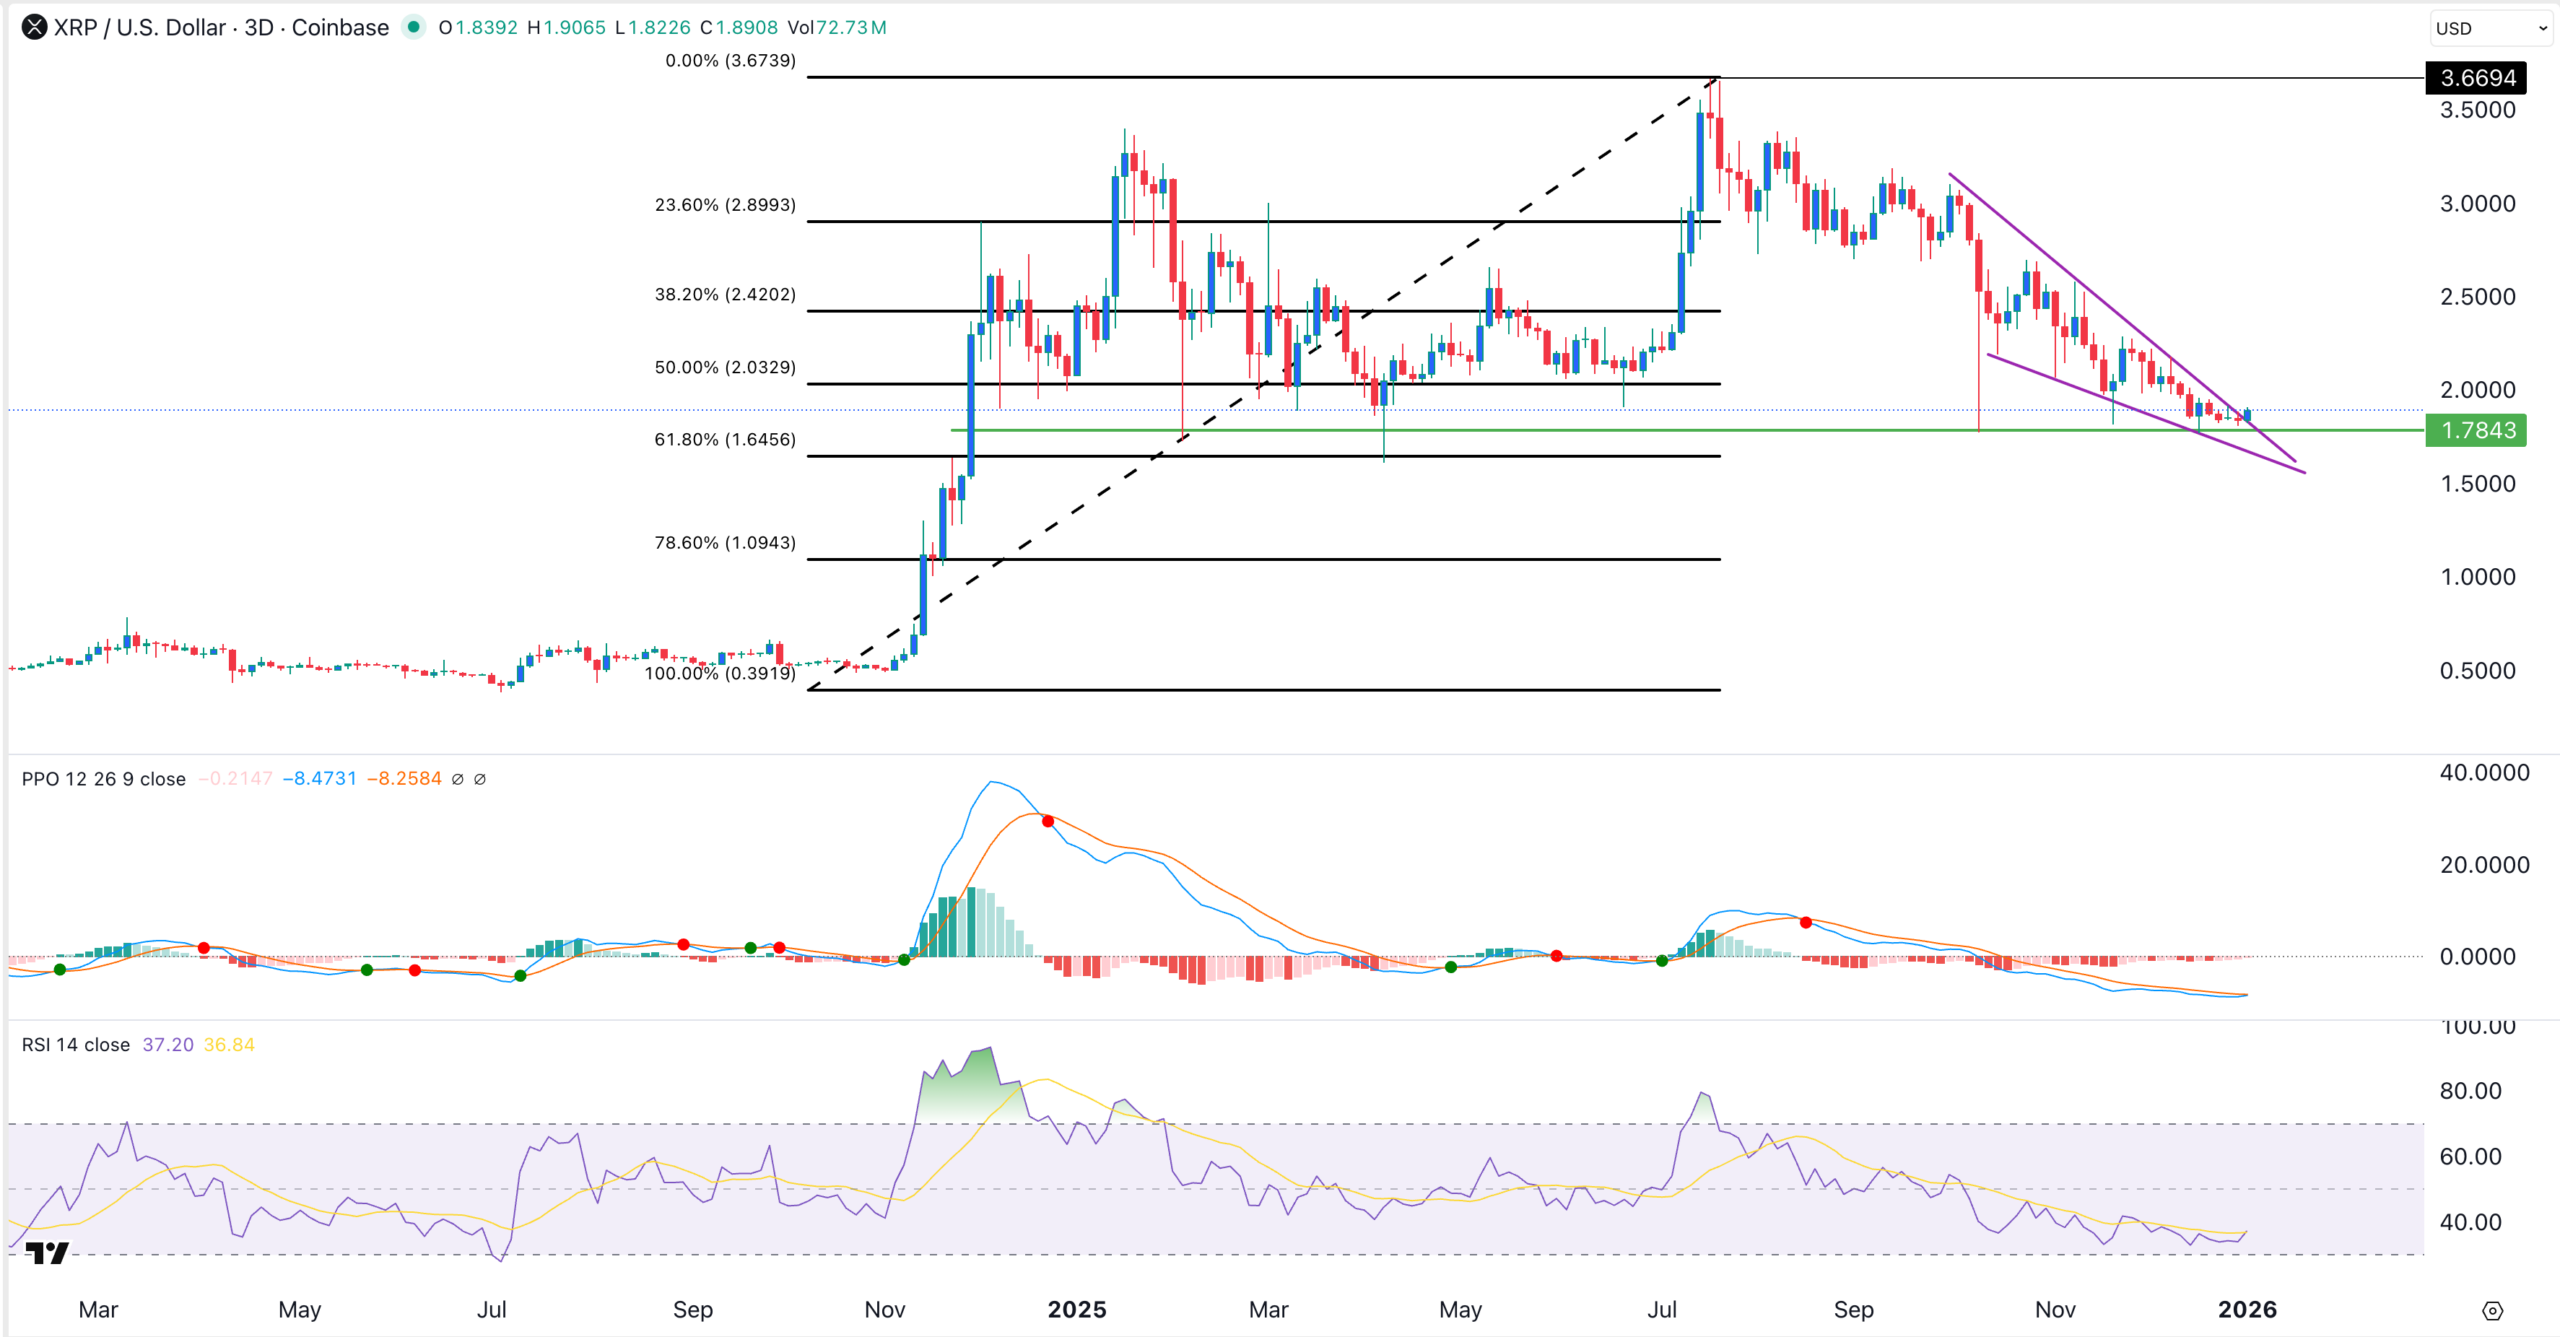Click the RSI value 37.20

point(168,1045)
